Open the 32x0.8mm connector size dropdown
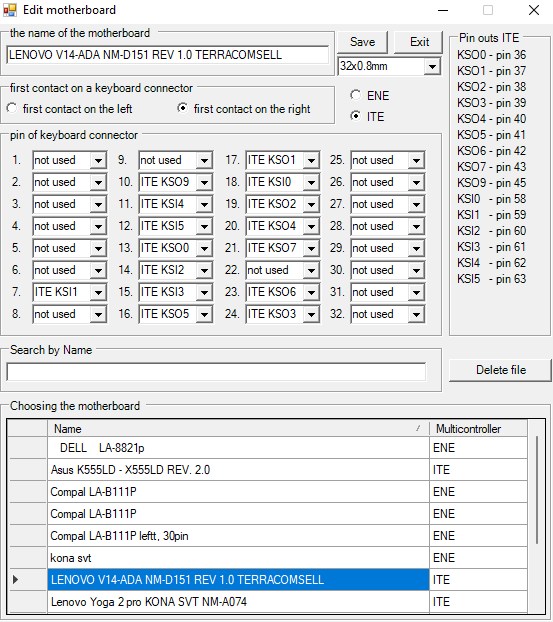Screen dimensions: 553x622 (432, 66)
